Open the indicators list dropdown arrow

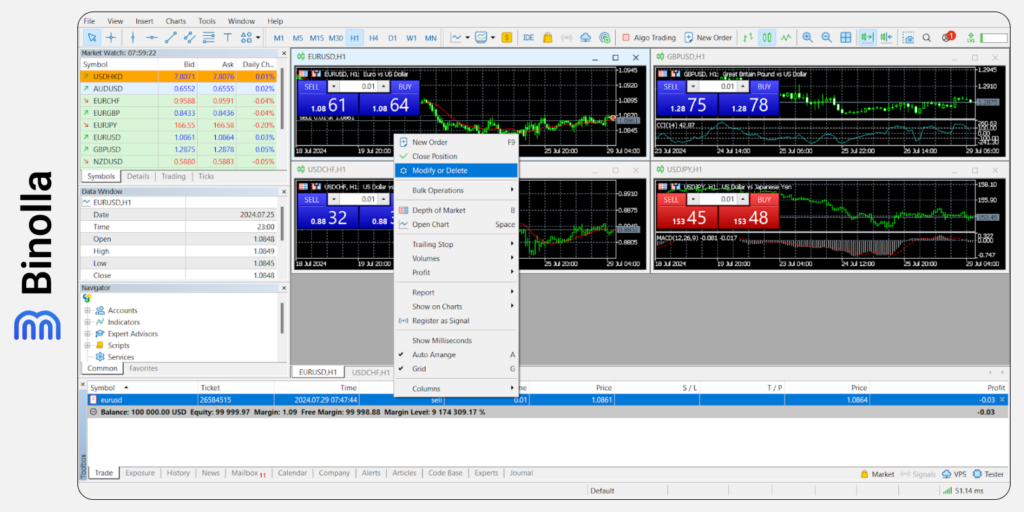(x=468, y=37)
